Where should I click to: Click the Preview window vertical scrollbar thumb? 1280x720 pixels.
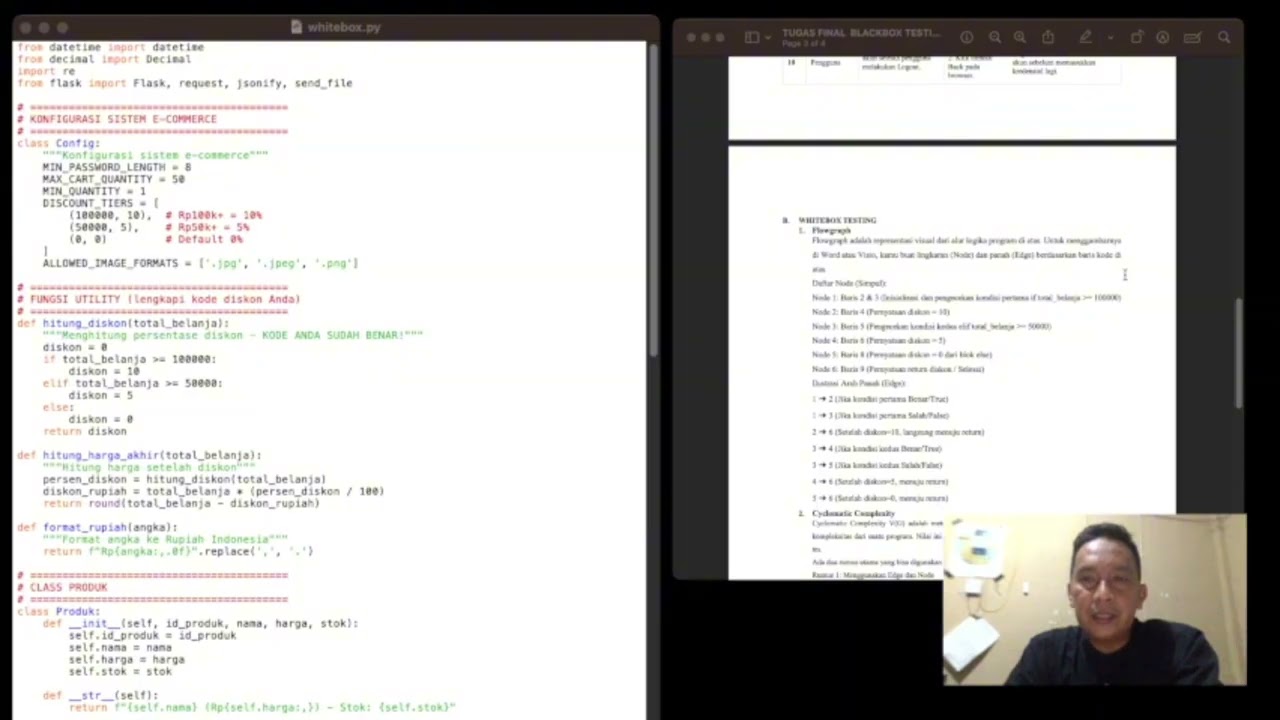coord(1240,353)
